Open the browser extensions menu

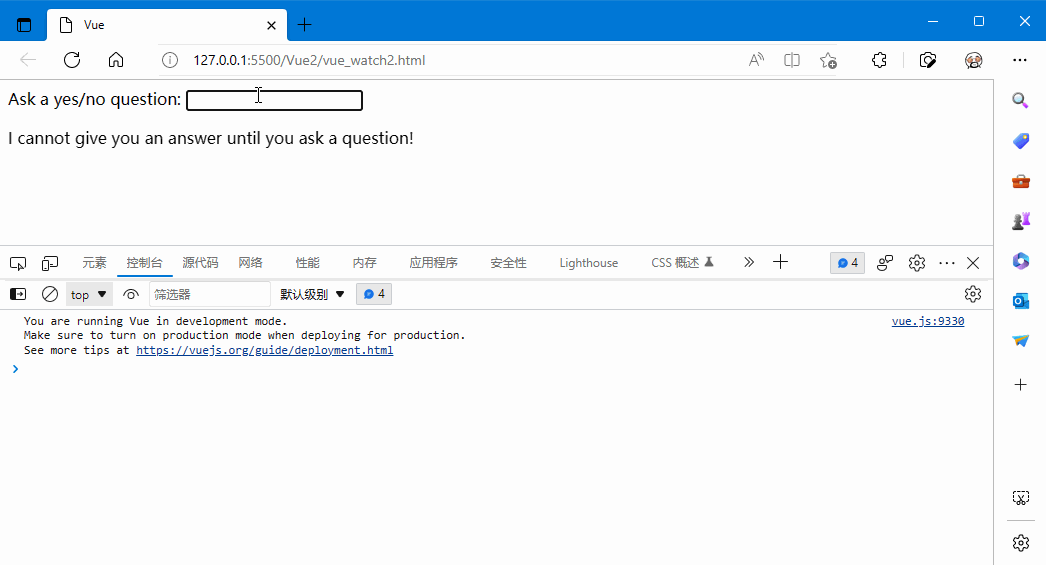pyautogui.click(x=879, y=60)
